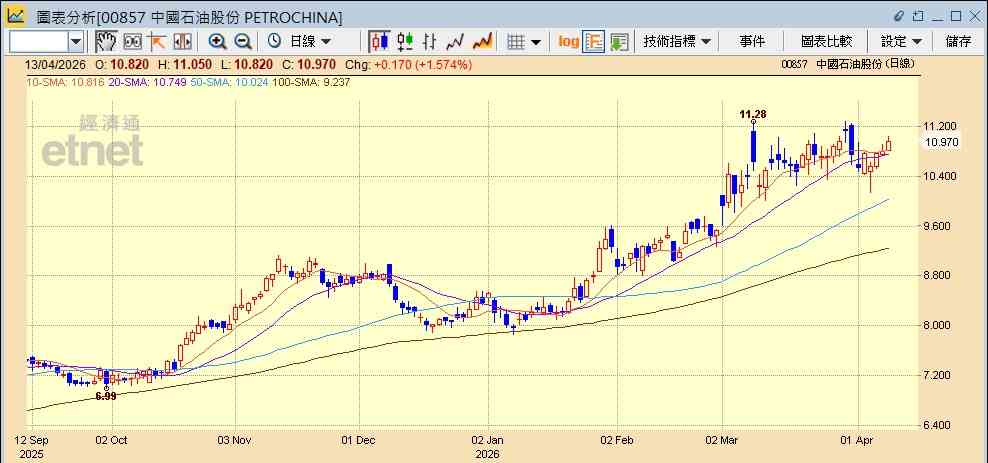Click the 20-SMA: 10.749 legend label
Image resolution: width=988 pixels, height=463 pixels.
pos(148,82)
